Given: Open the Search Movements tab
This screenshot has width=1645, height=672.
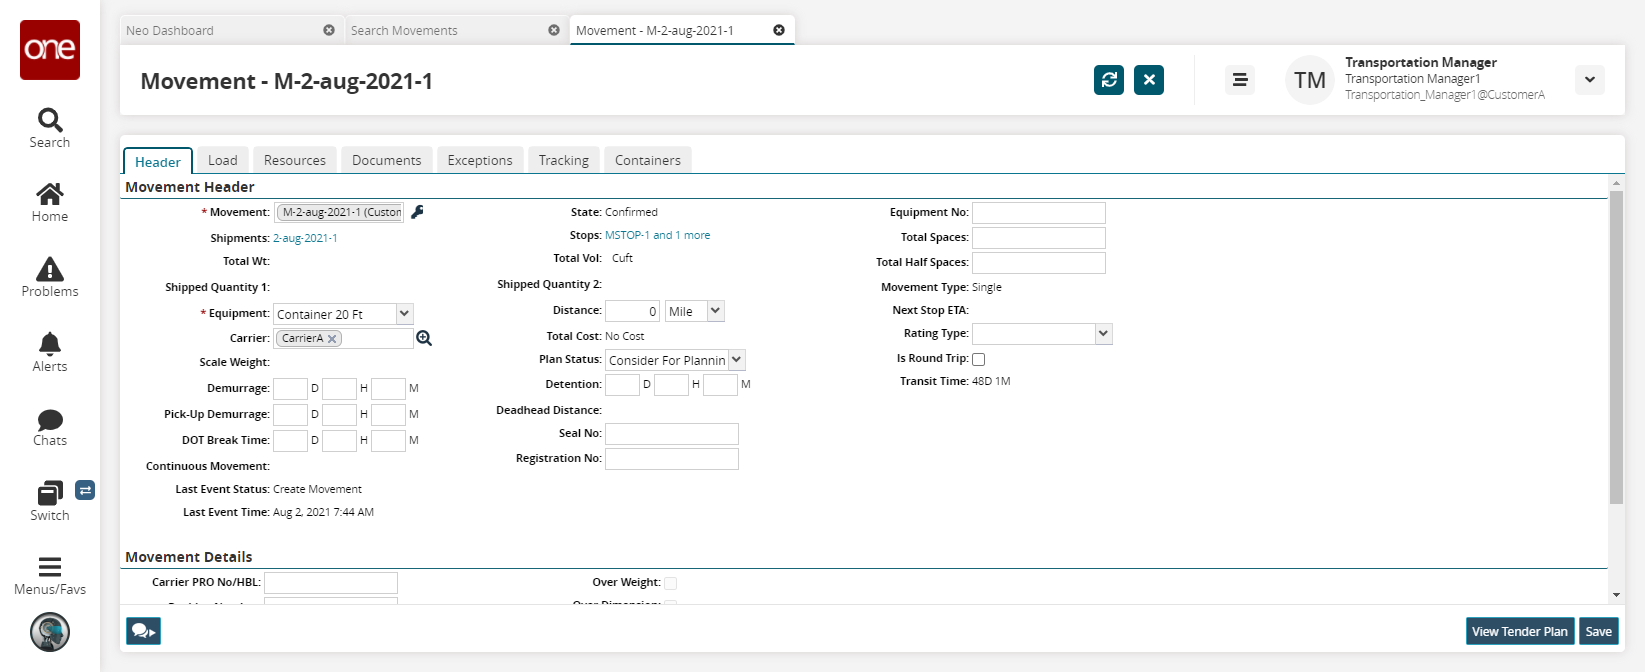Looking at the screenshot, I should click(x=404, y=31).
